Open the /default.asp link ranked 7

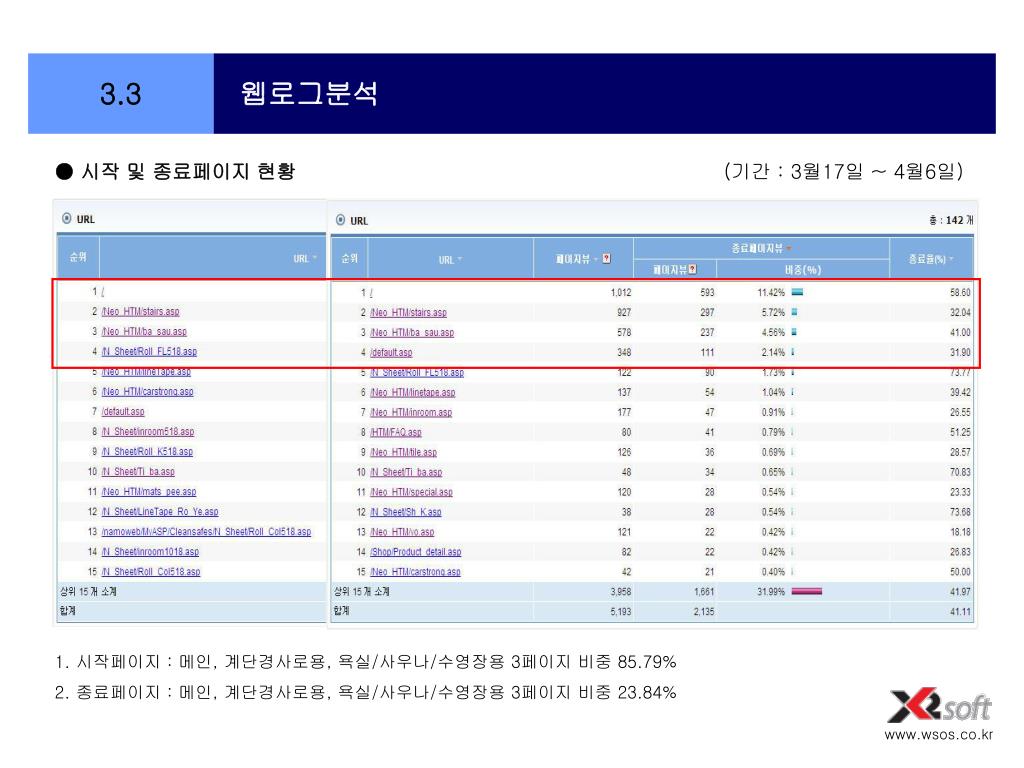click(123, 411)
